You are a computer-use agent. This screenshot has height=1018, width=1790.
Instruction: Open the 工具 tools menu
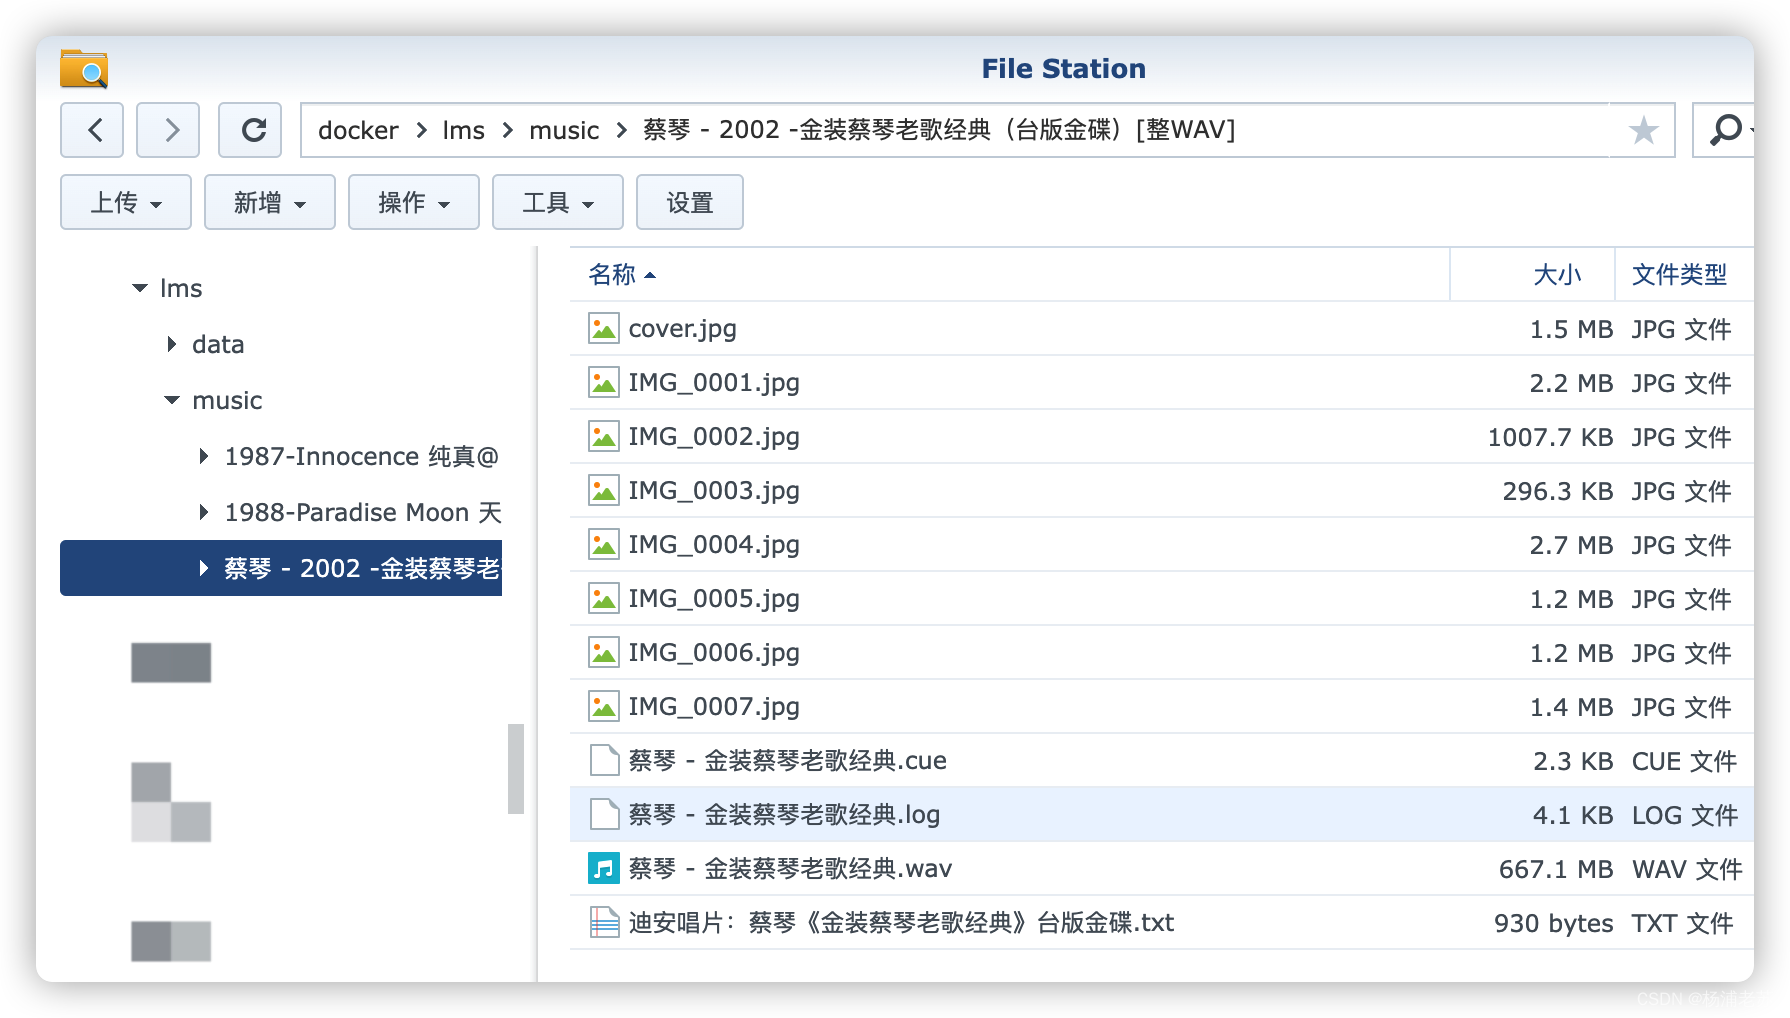[x=557, y=202]
